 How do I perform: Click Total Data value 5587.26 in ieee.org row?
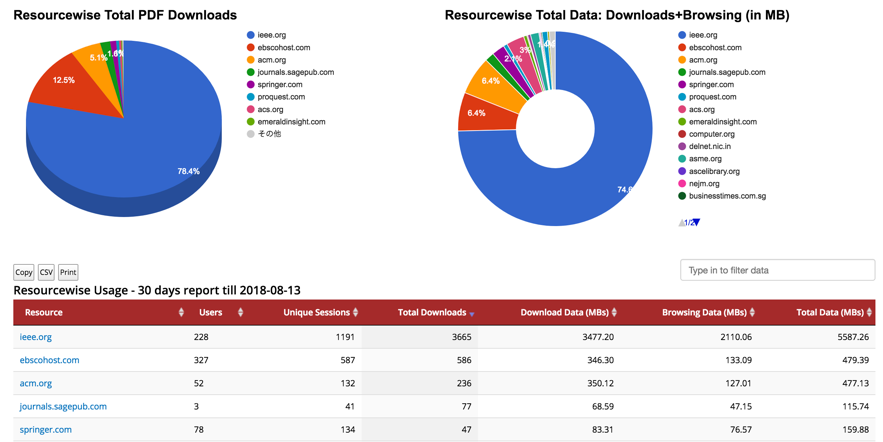(x=853, y=337)
